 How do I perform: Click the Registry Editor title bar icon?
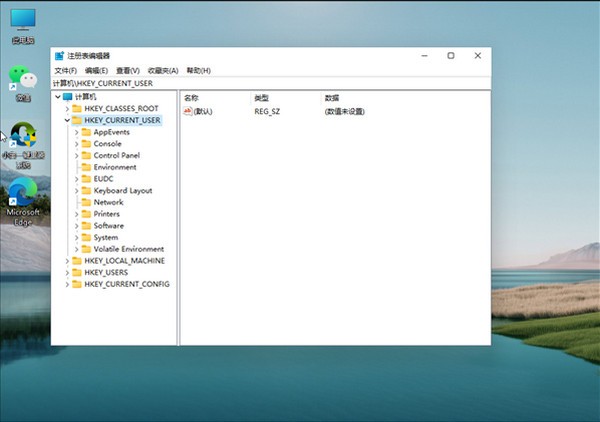59,56
